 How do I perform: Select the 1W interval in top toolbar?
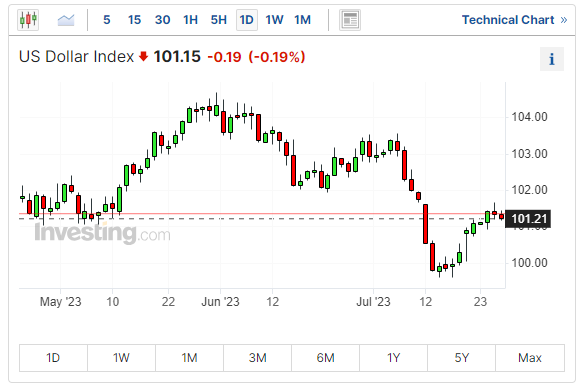click(x=274, y=20)
